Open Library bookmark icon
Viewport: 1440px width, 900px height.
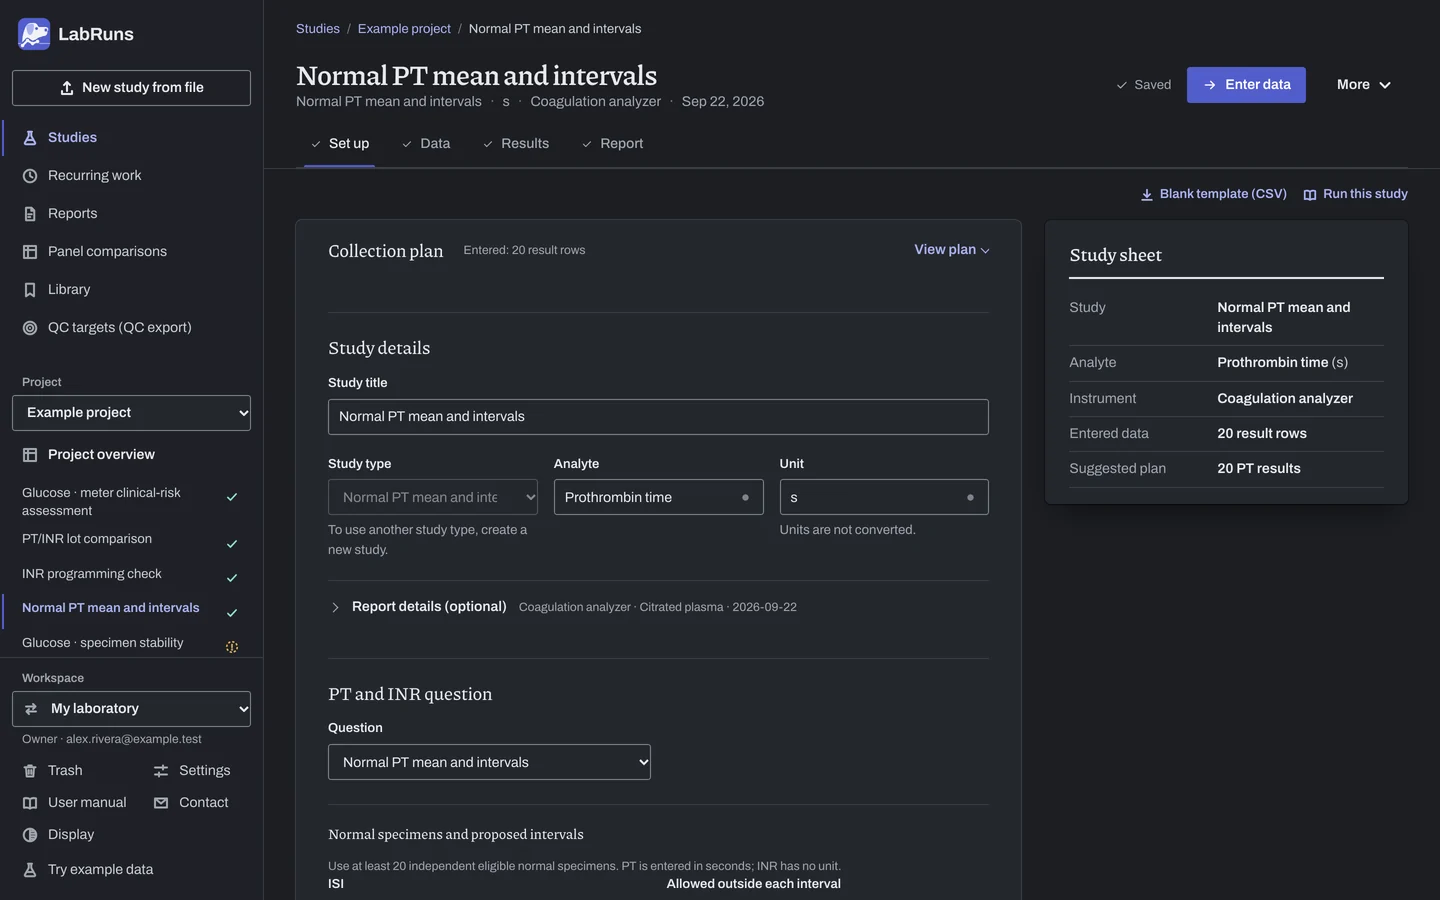coord(30,290)
